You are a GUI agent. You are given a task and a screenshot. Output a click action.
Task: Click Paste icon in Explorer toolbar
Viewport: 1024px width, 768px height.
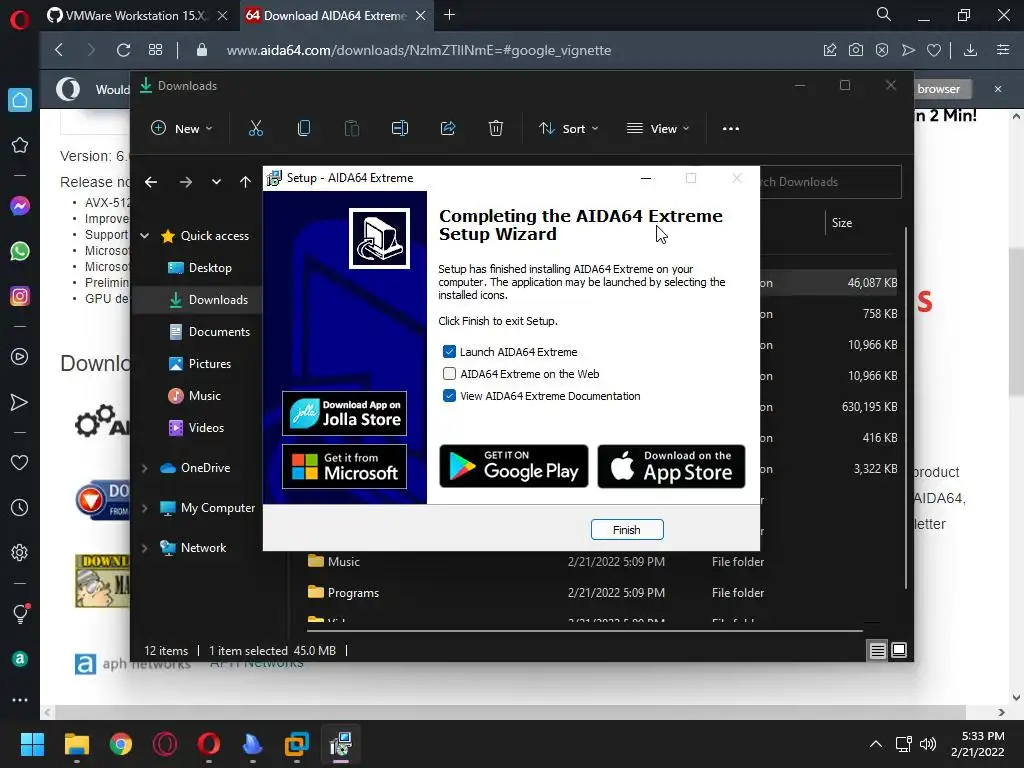click(351, 129)
